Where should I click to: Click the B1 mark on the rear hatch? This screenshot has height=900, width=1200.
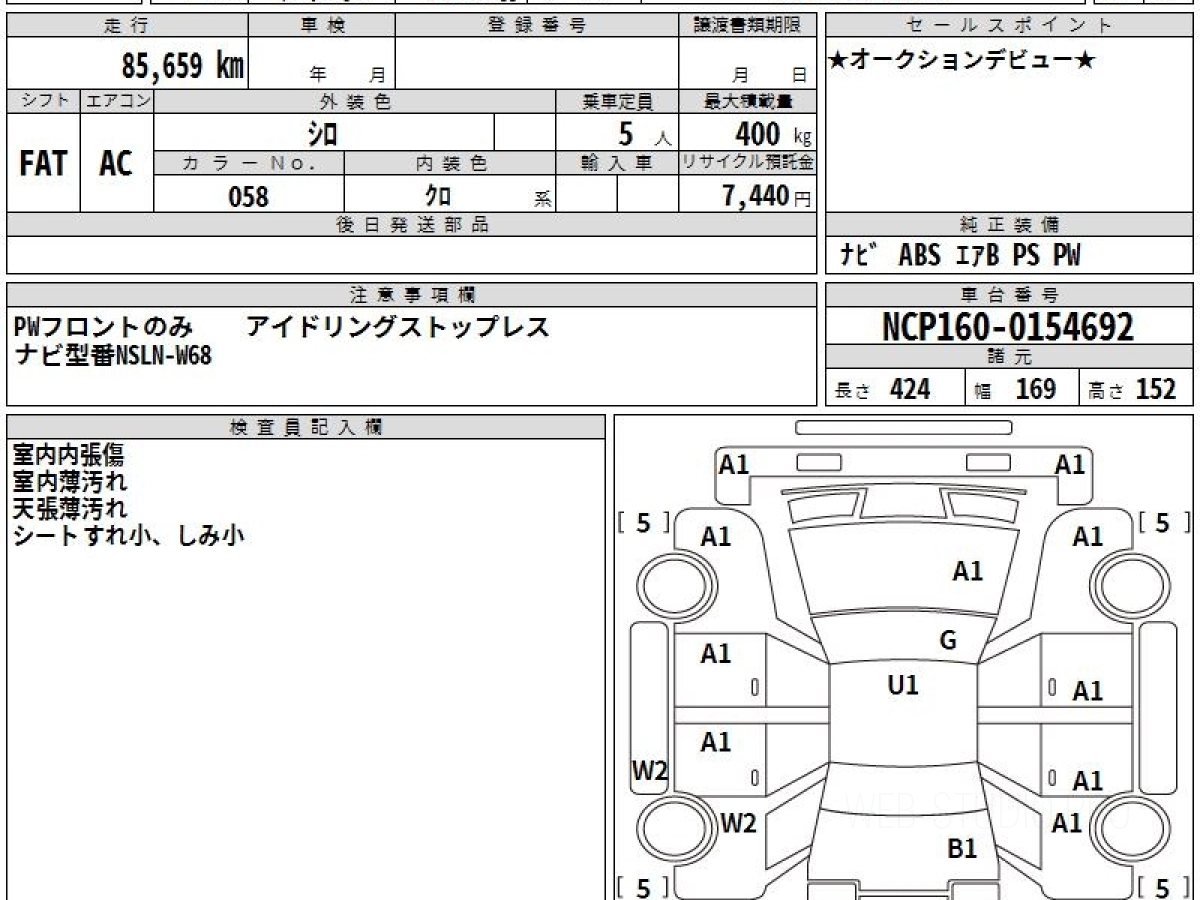961,850
